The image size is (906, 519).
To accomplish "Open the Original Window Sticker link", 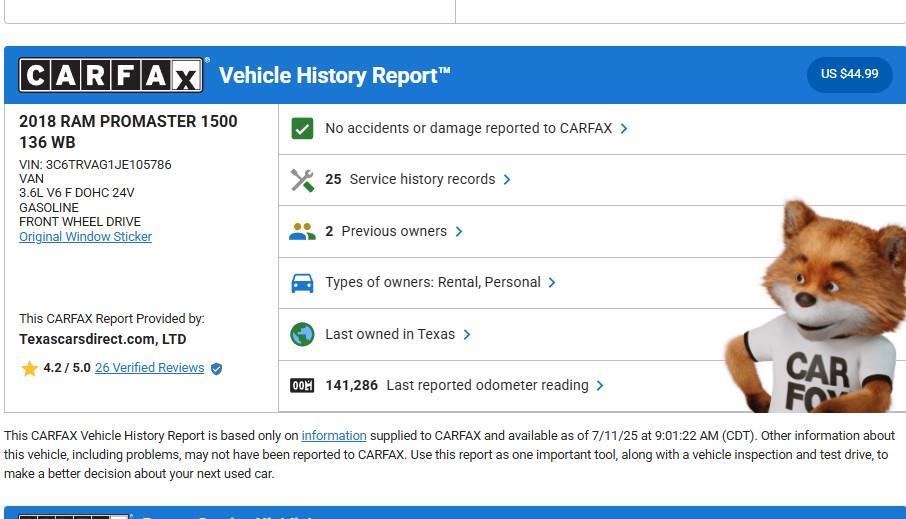I will click(x=85, y=237).
